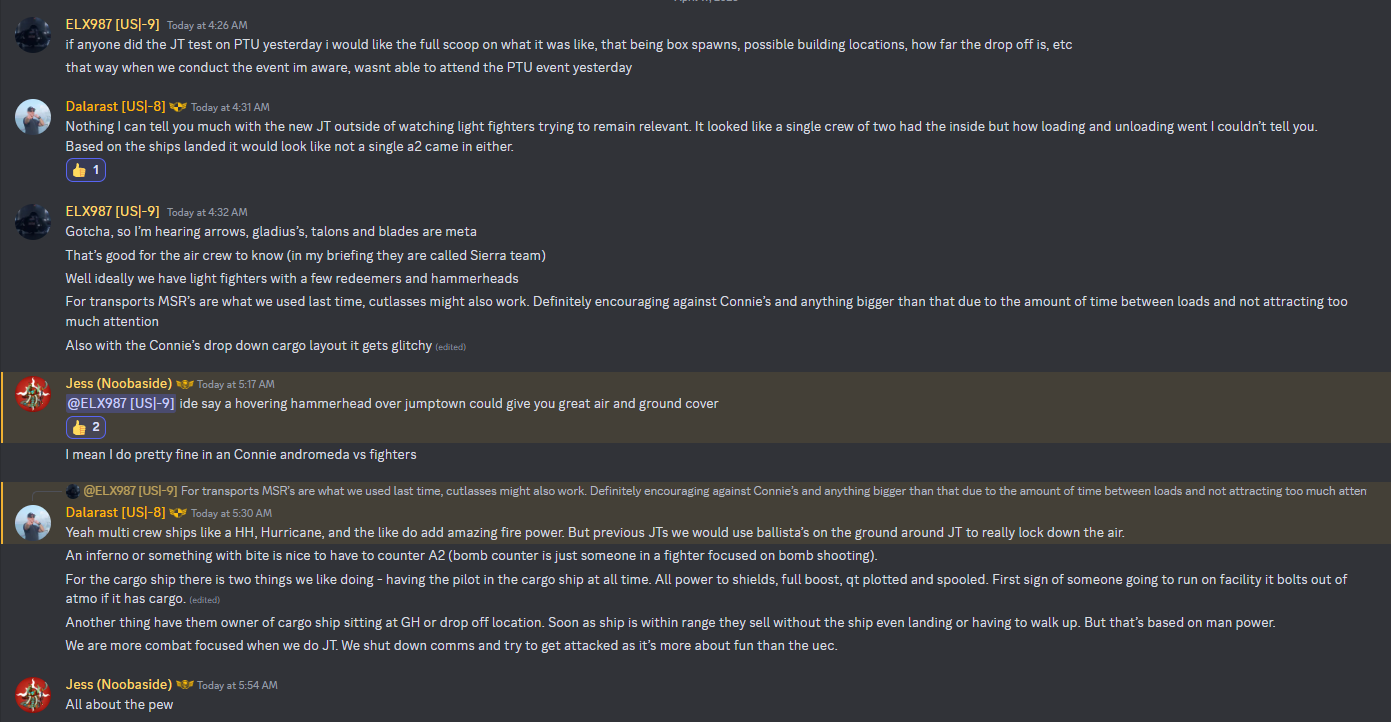The height and width of the screenshot is (722, 1391).
Task: Click the "Today at 5:17 AM" timestamp
Action: point(235,384)
